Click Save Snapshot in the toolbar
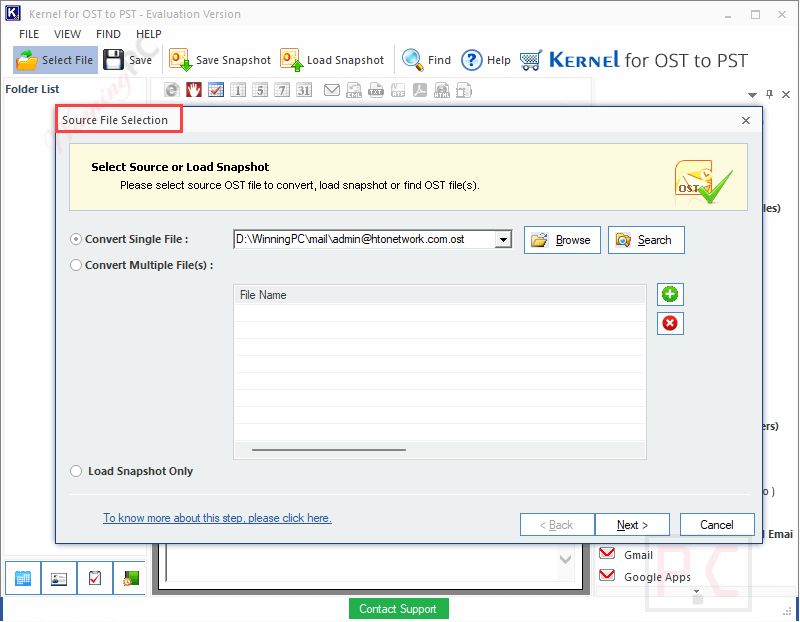This screenshot has height=622, width=800. tap(220, 60)
